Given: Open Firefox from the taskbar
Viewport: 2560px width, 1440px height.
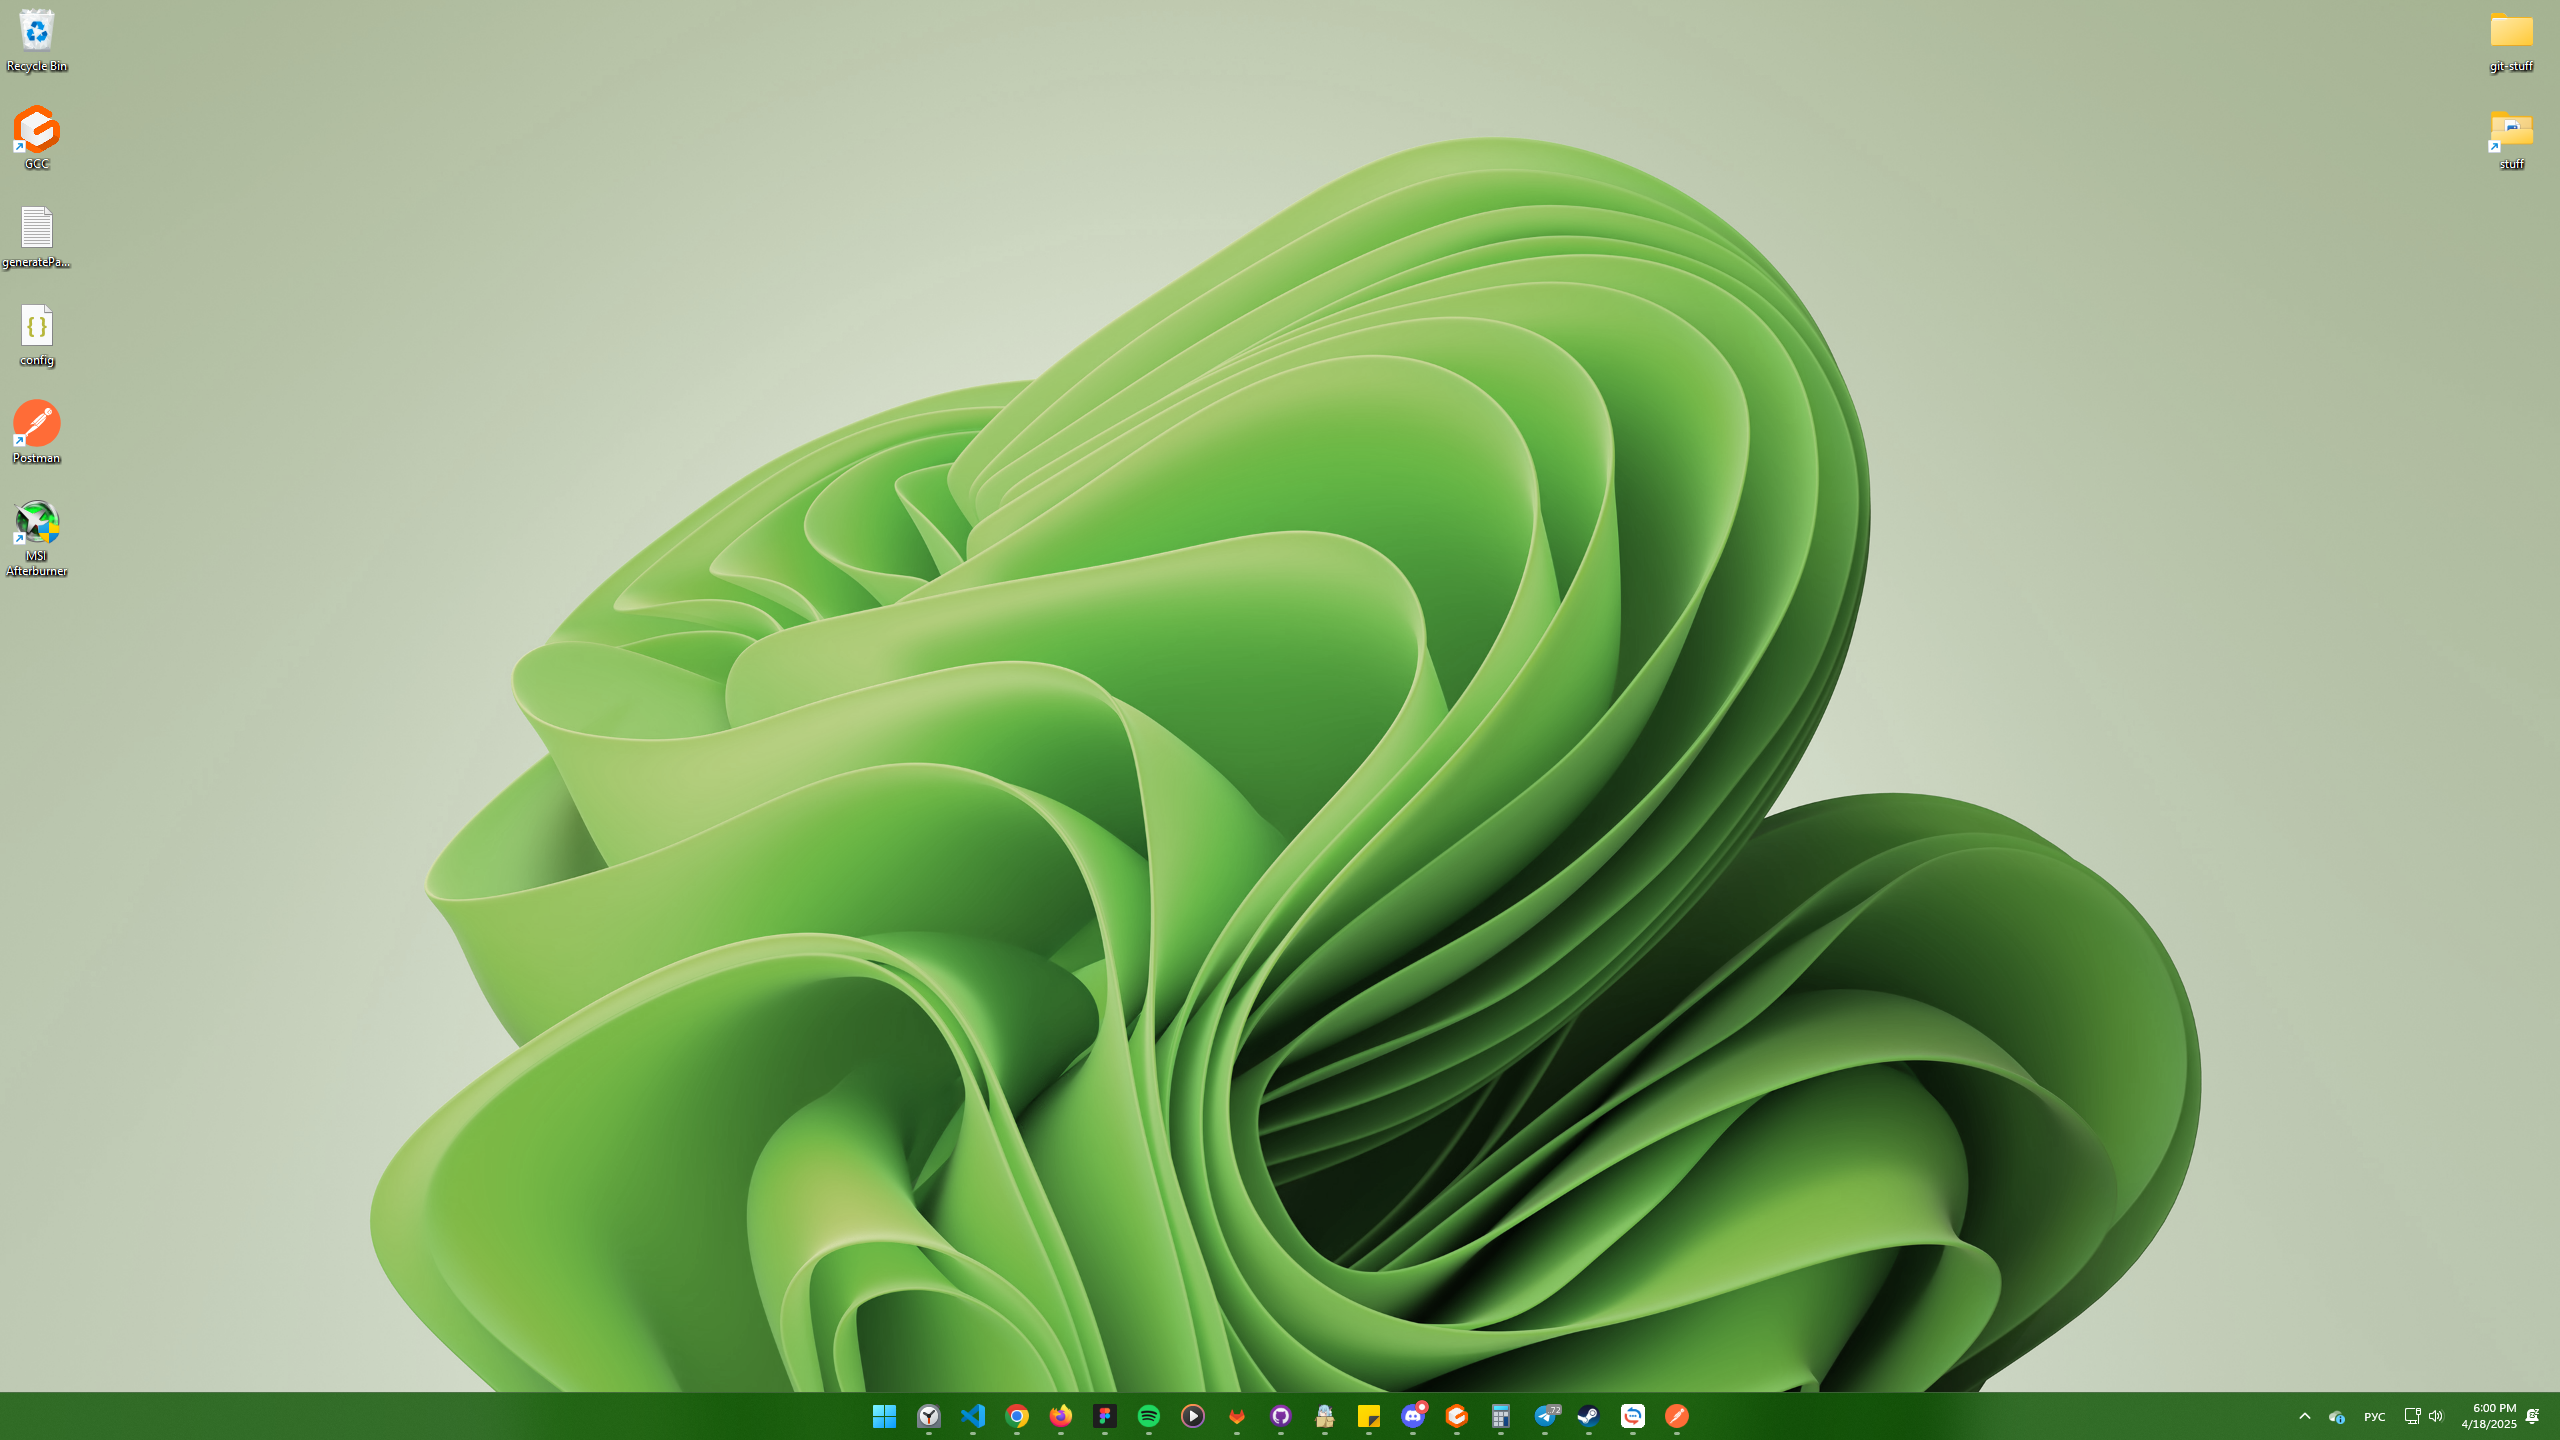Looking at the screenshot, I should pos(1061,1416).
